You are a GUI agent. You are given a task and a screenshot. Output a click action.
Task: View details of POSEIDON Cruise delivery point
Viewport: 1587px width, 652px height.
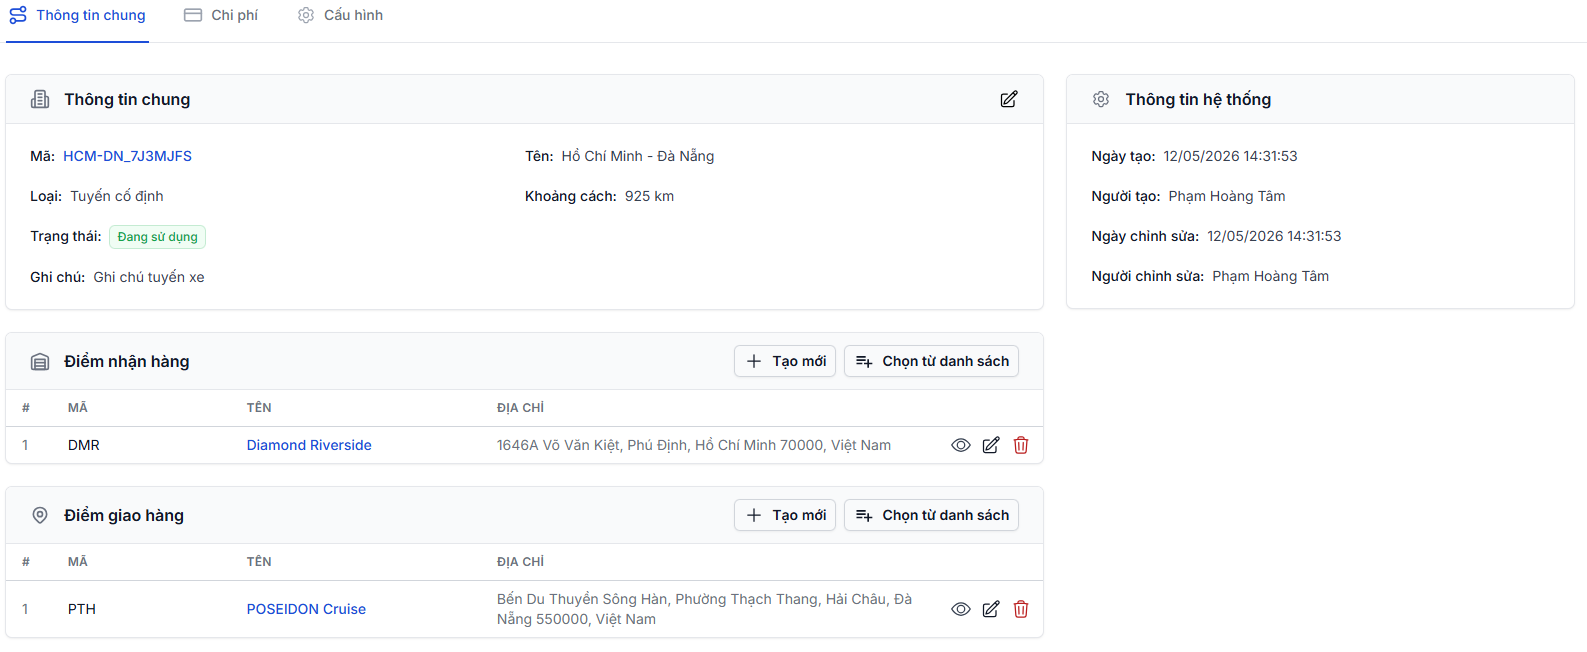[x=961, y=609]
